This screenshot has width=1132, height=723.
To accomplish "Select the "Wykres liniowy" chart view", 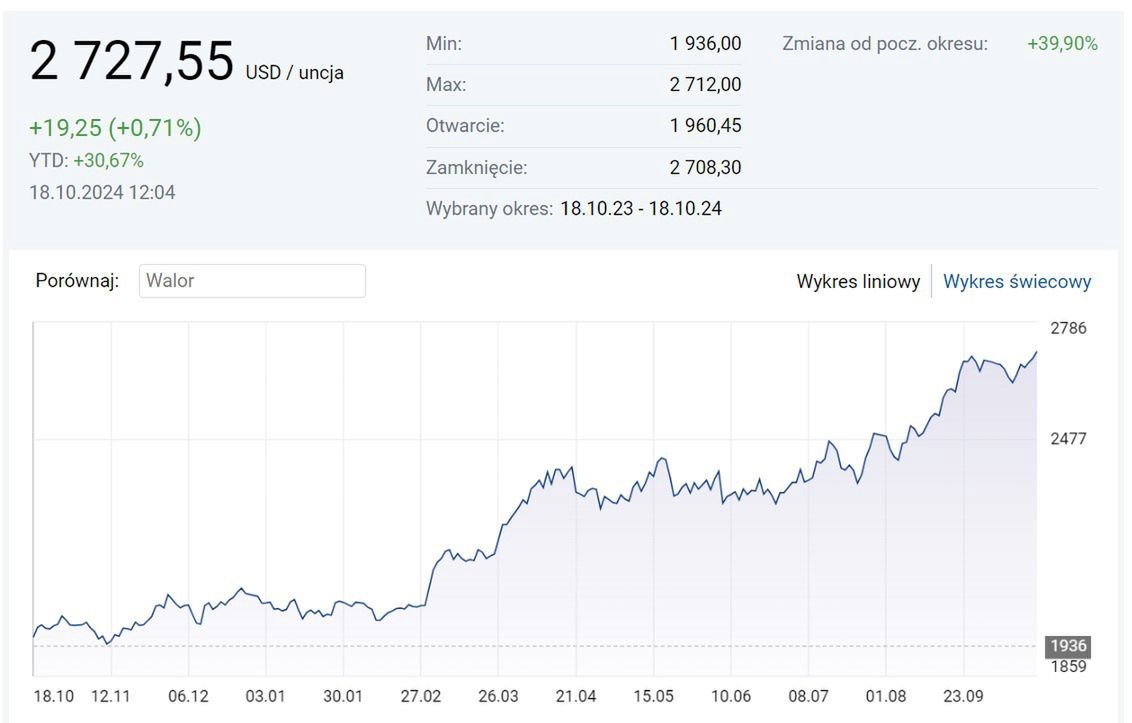I will (858, 282).
